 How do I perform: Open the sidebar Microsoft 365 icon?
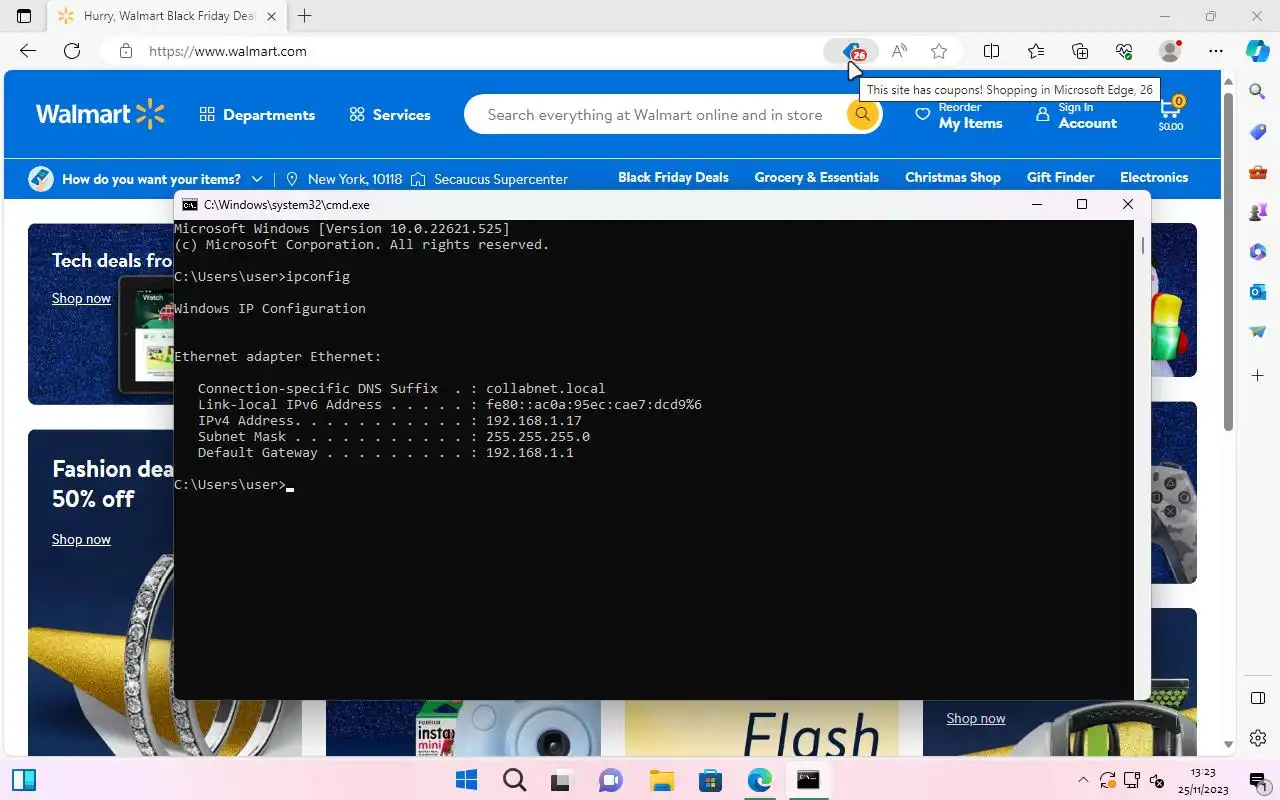[x=1258, y=252]
